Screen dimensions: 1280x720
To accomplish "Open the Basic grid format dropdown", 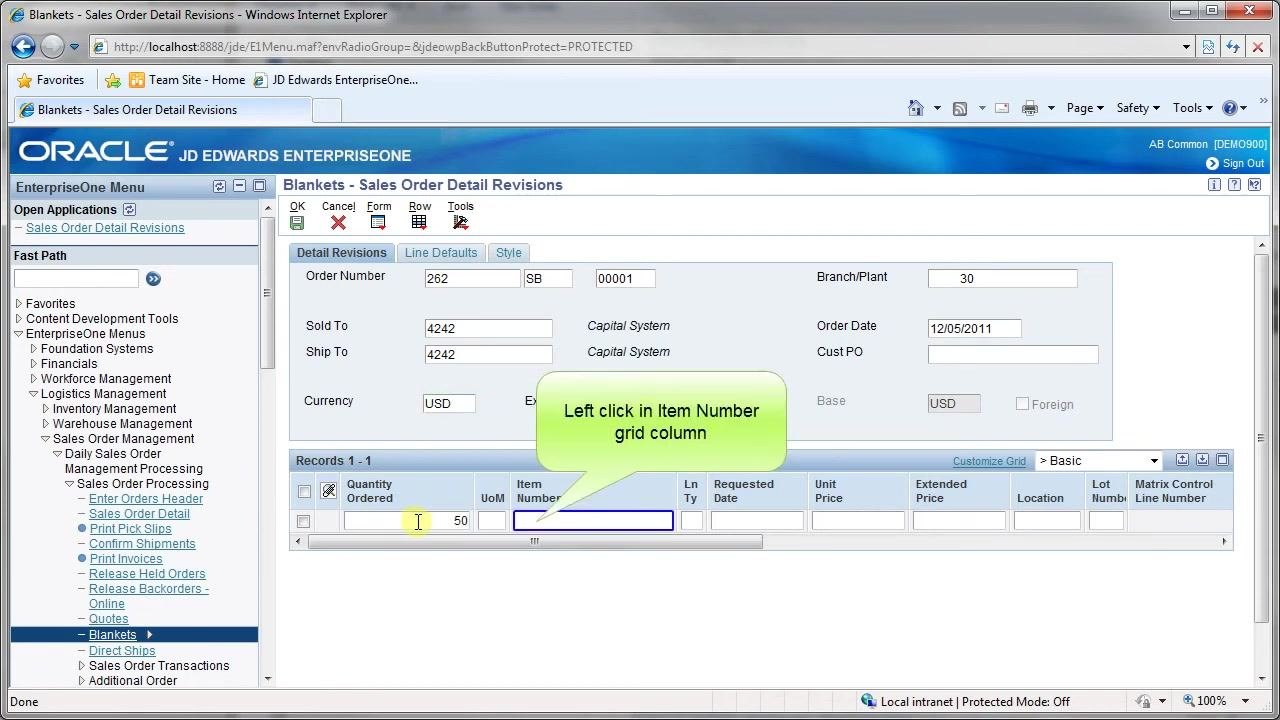I will pyautogui.click(x=1153, y=461).
